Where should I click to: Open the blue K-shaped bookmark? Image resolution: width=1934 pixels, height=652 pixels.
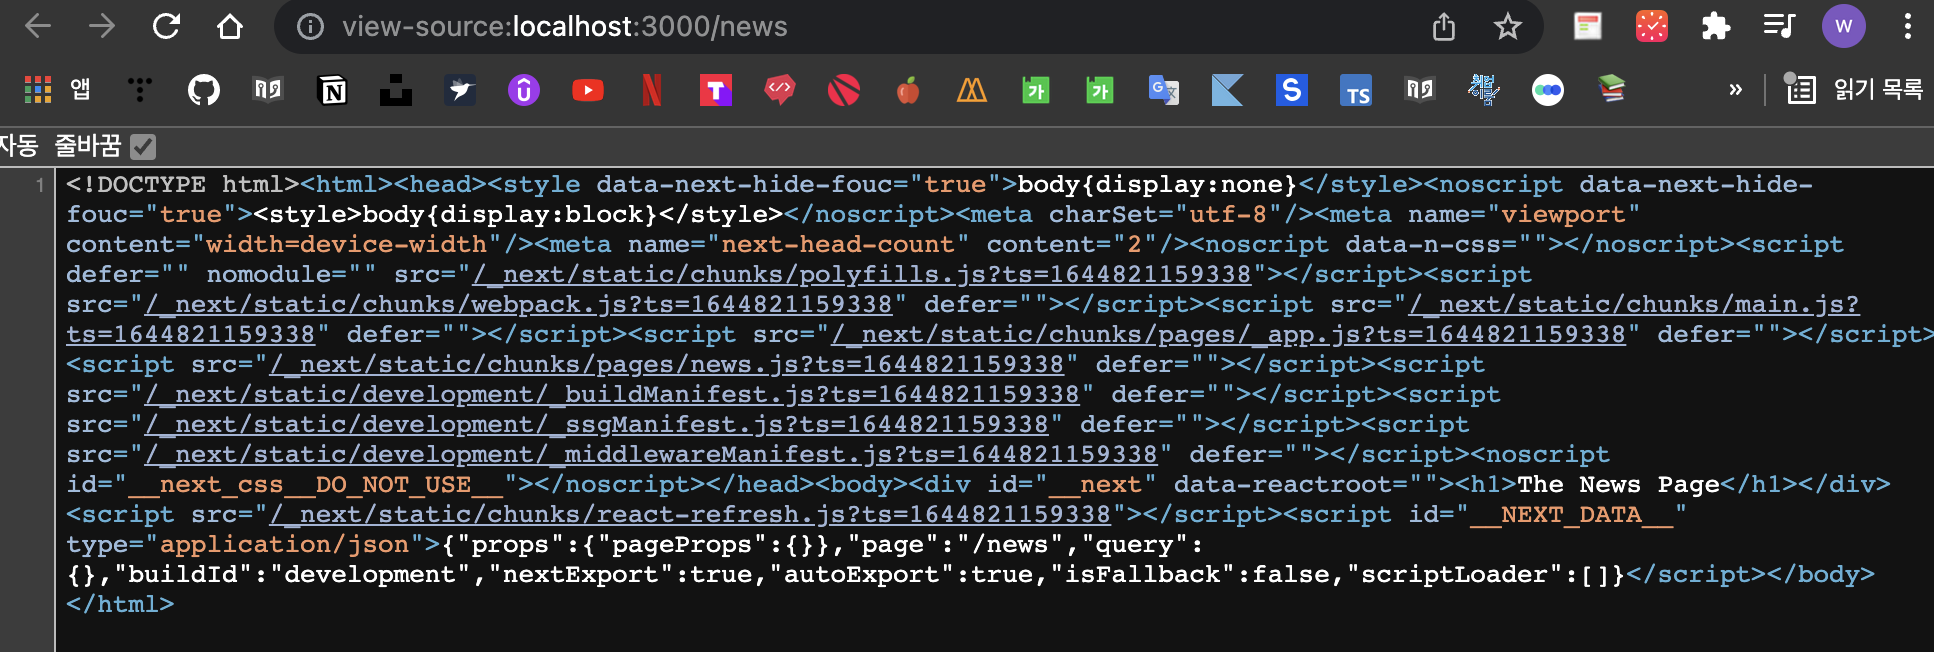pos(1228,91)
